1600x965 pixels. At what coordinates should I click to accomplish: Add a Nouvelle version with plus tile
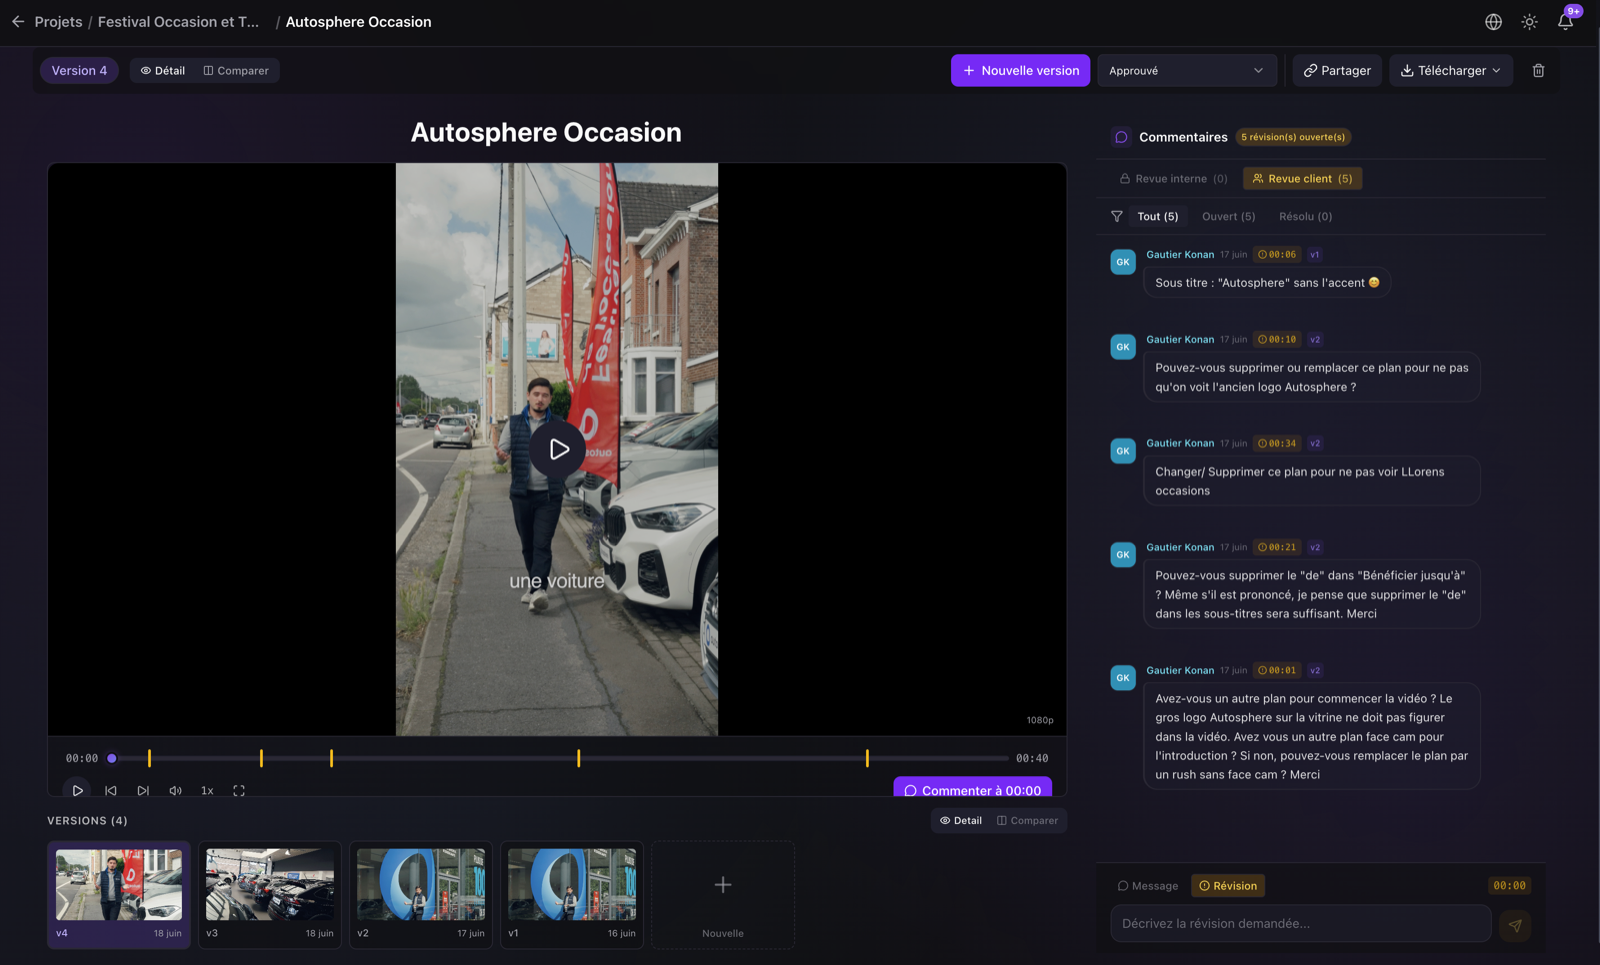pos(723,894)
